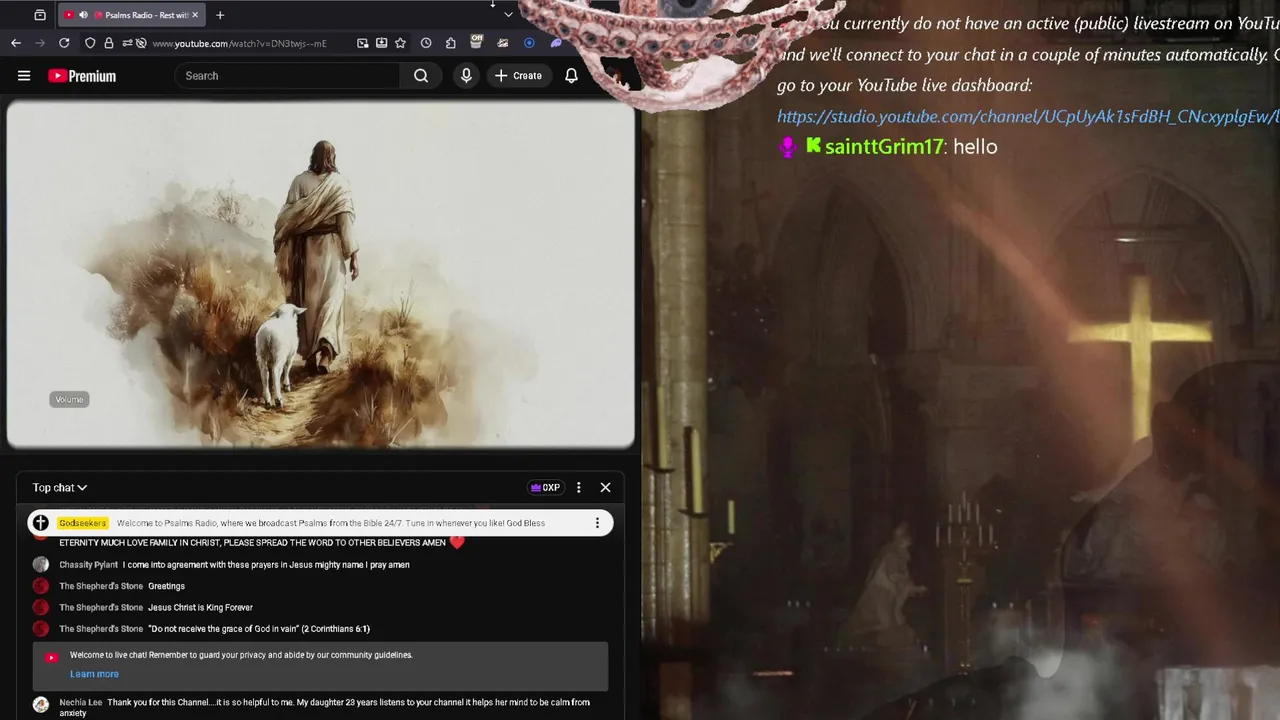Close the Psalms Radio tab

[196, 15]
